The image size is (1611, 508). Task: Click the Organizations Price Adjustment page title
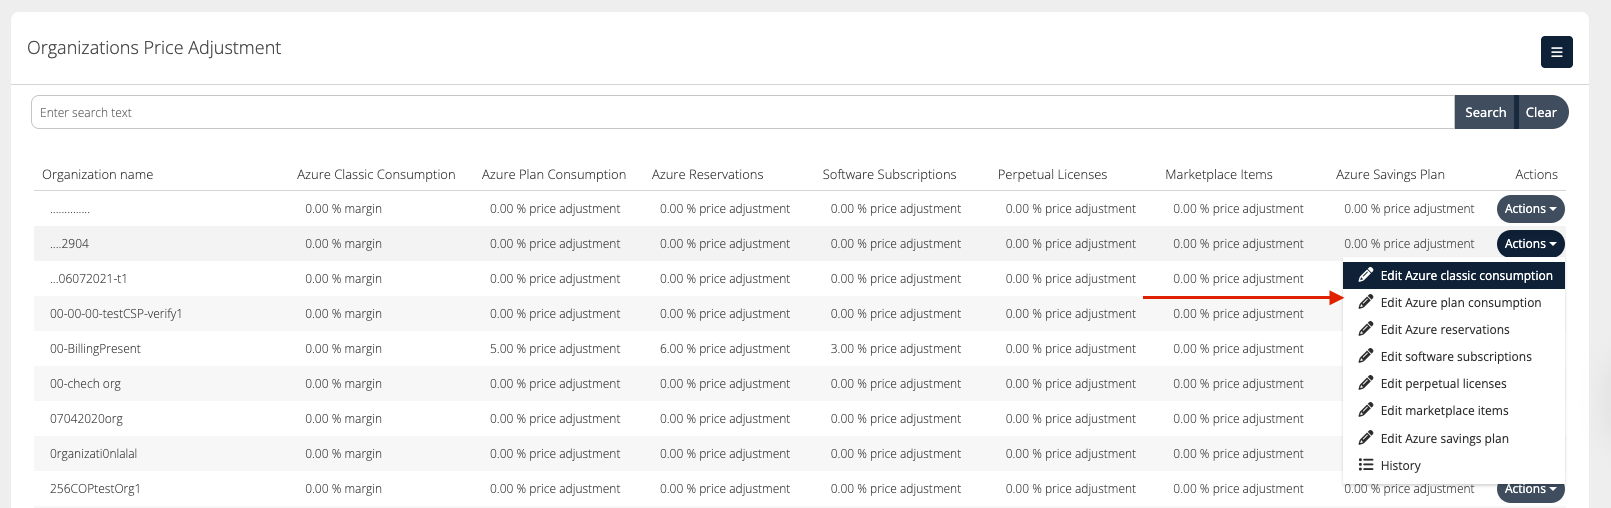click(x=154, y=48)
